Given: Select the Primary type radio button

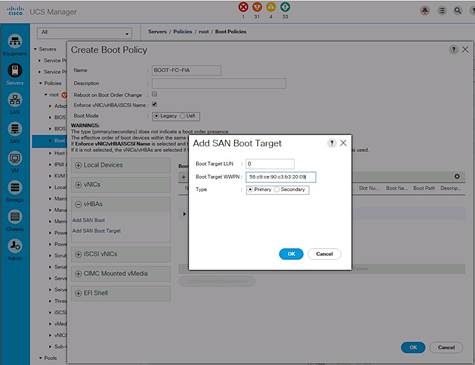Looking at the screenshot, I should click(250, 190).
